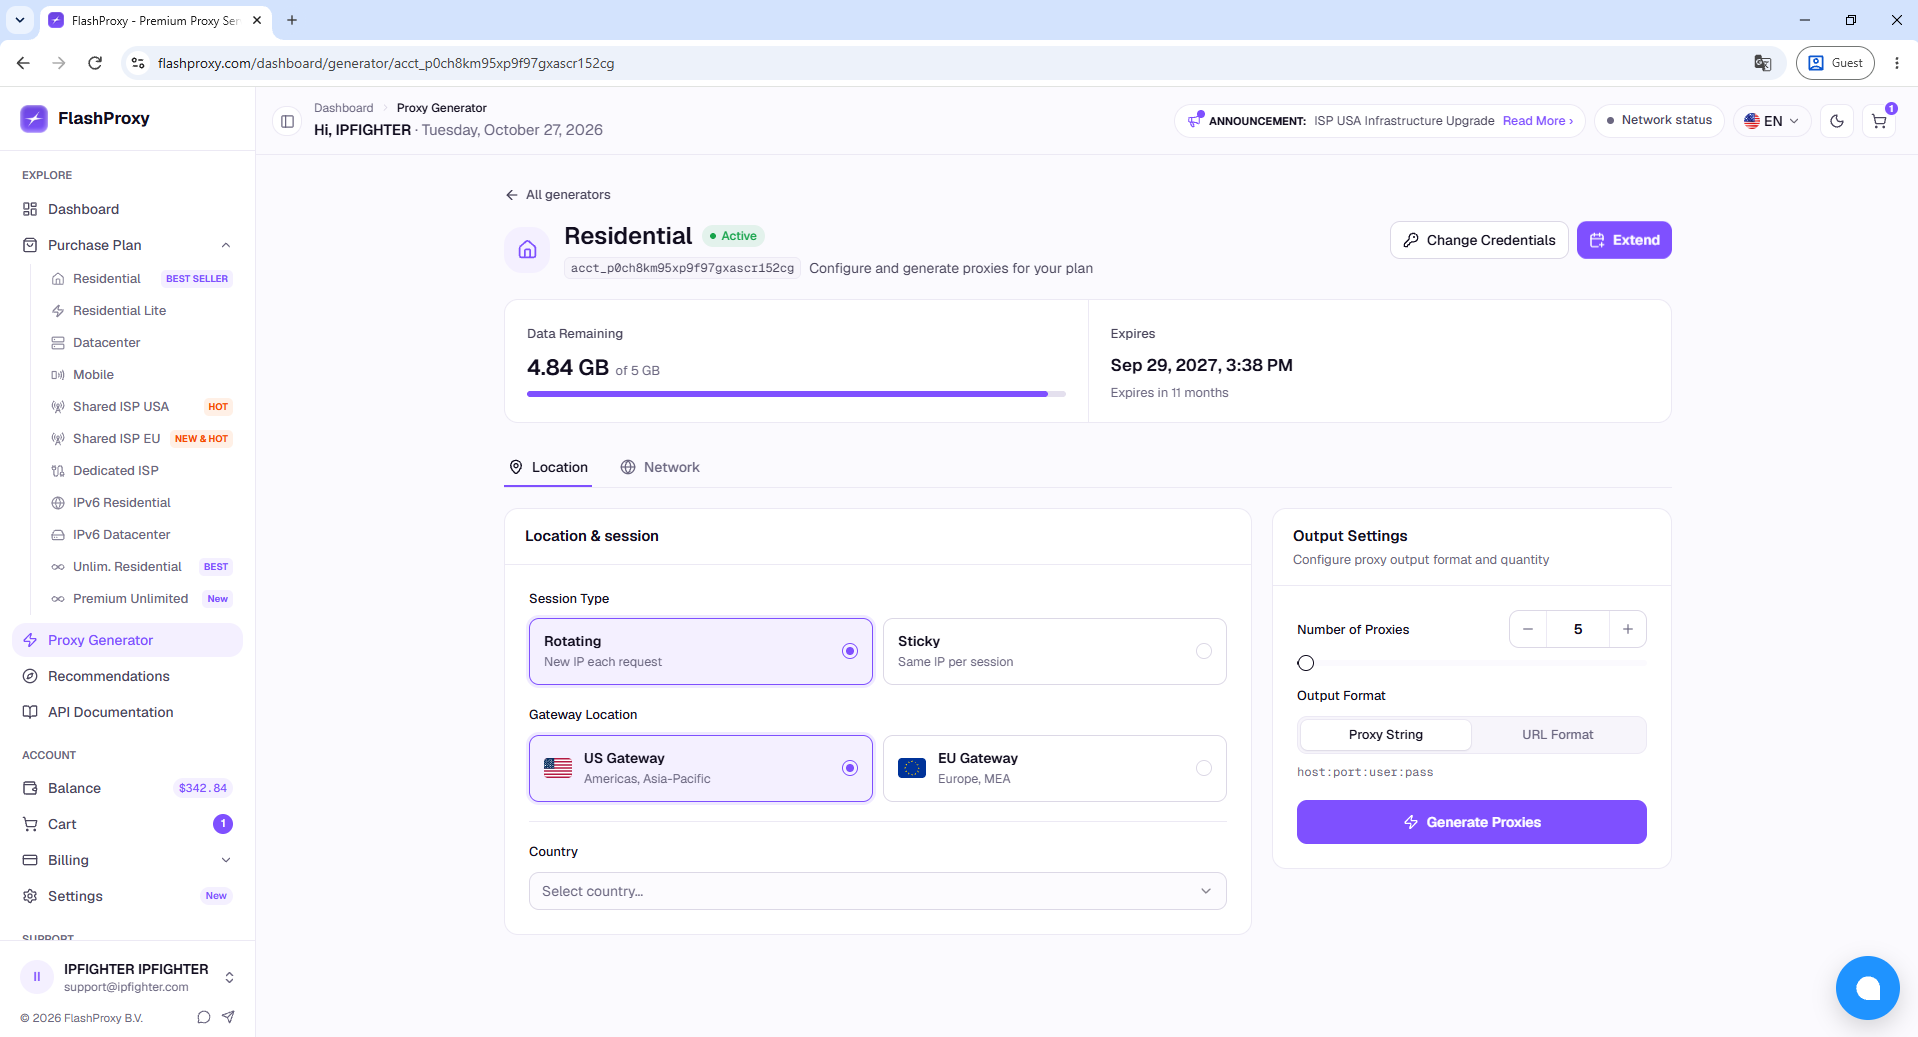Select Rotating session type
Screen dimensions: 1918x1037
(x=701, y=651)
